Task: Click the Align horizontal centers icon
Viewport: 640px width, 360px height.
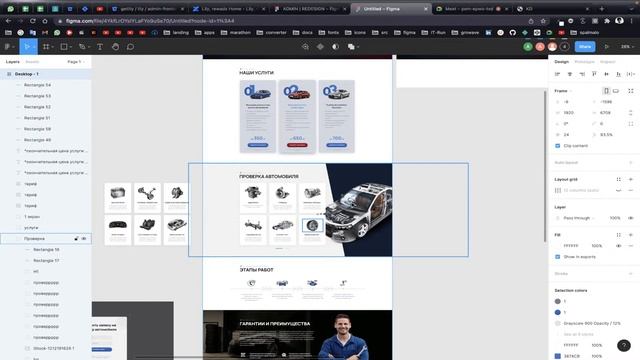Action: tap(570, 74)
